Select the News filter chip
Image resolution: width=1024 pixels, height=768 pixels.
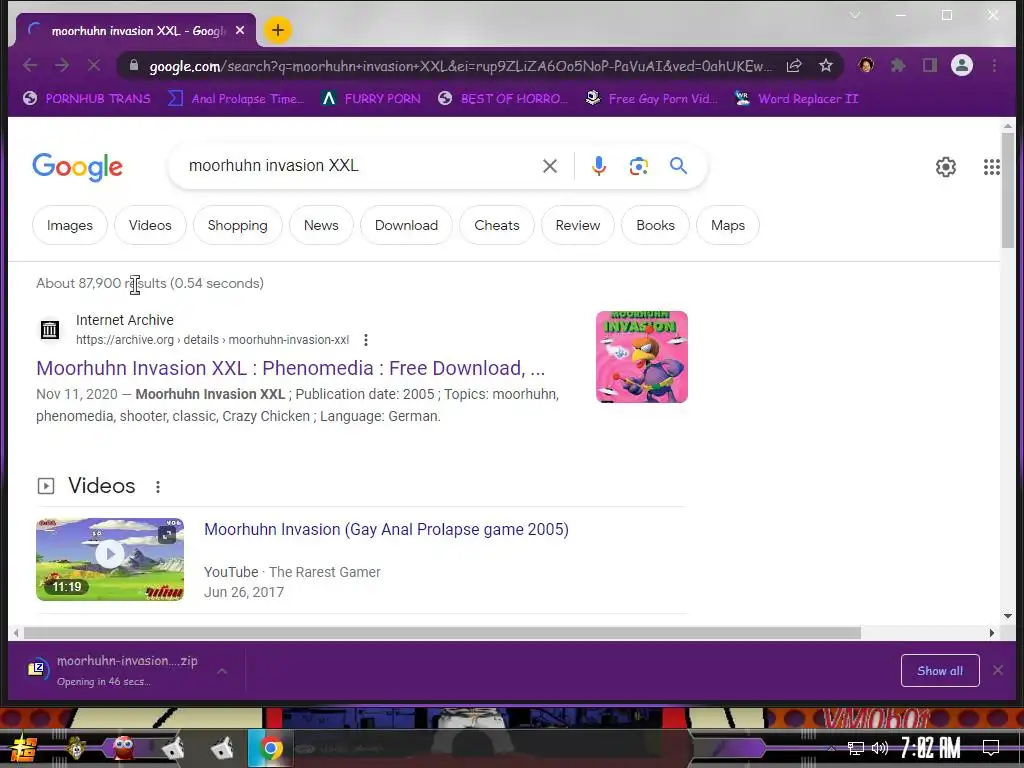321,225
